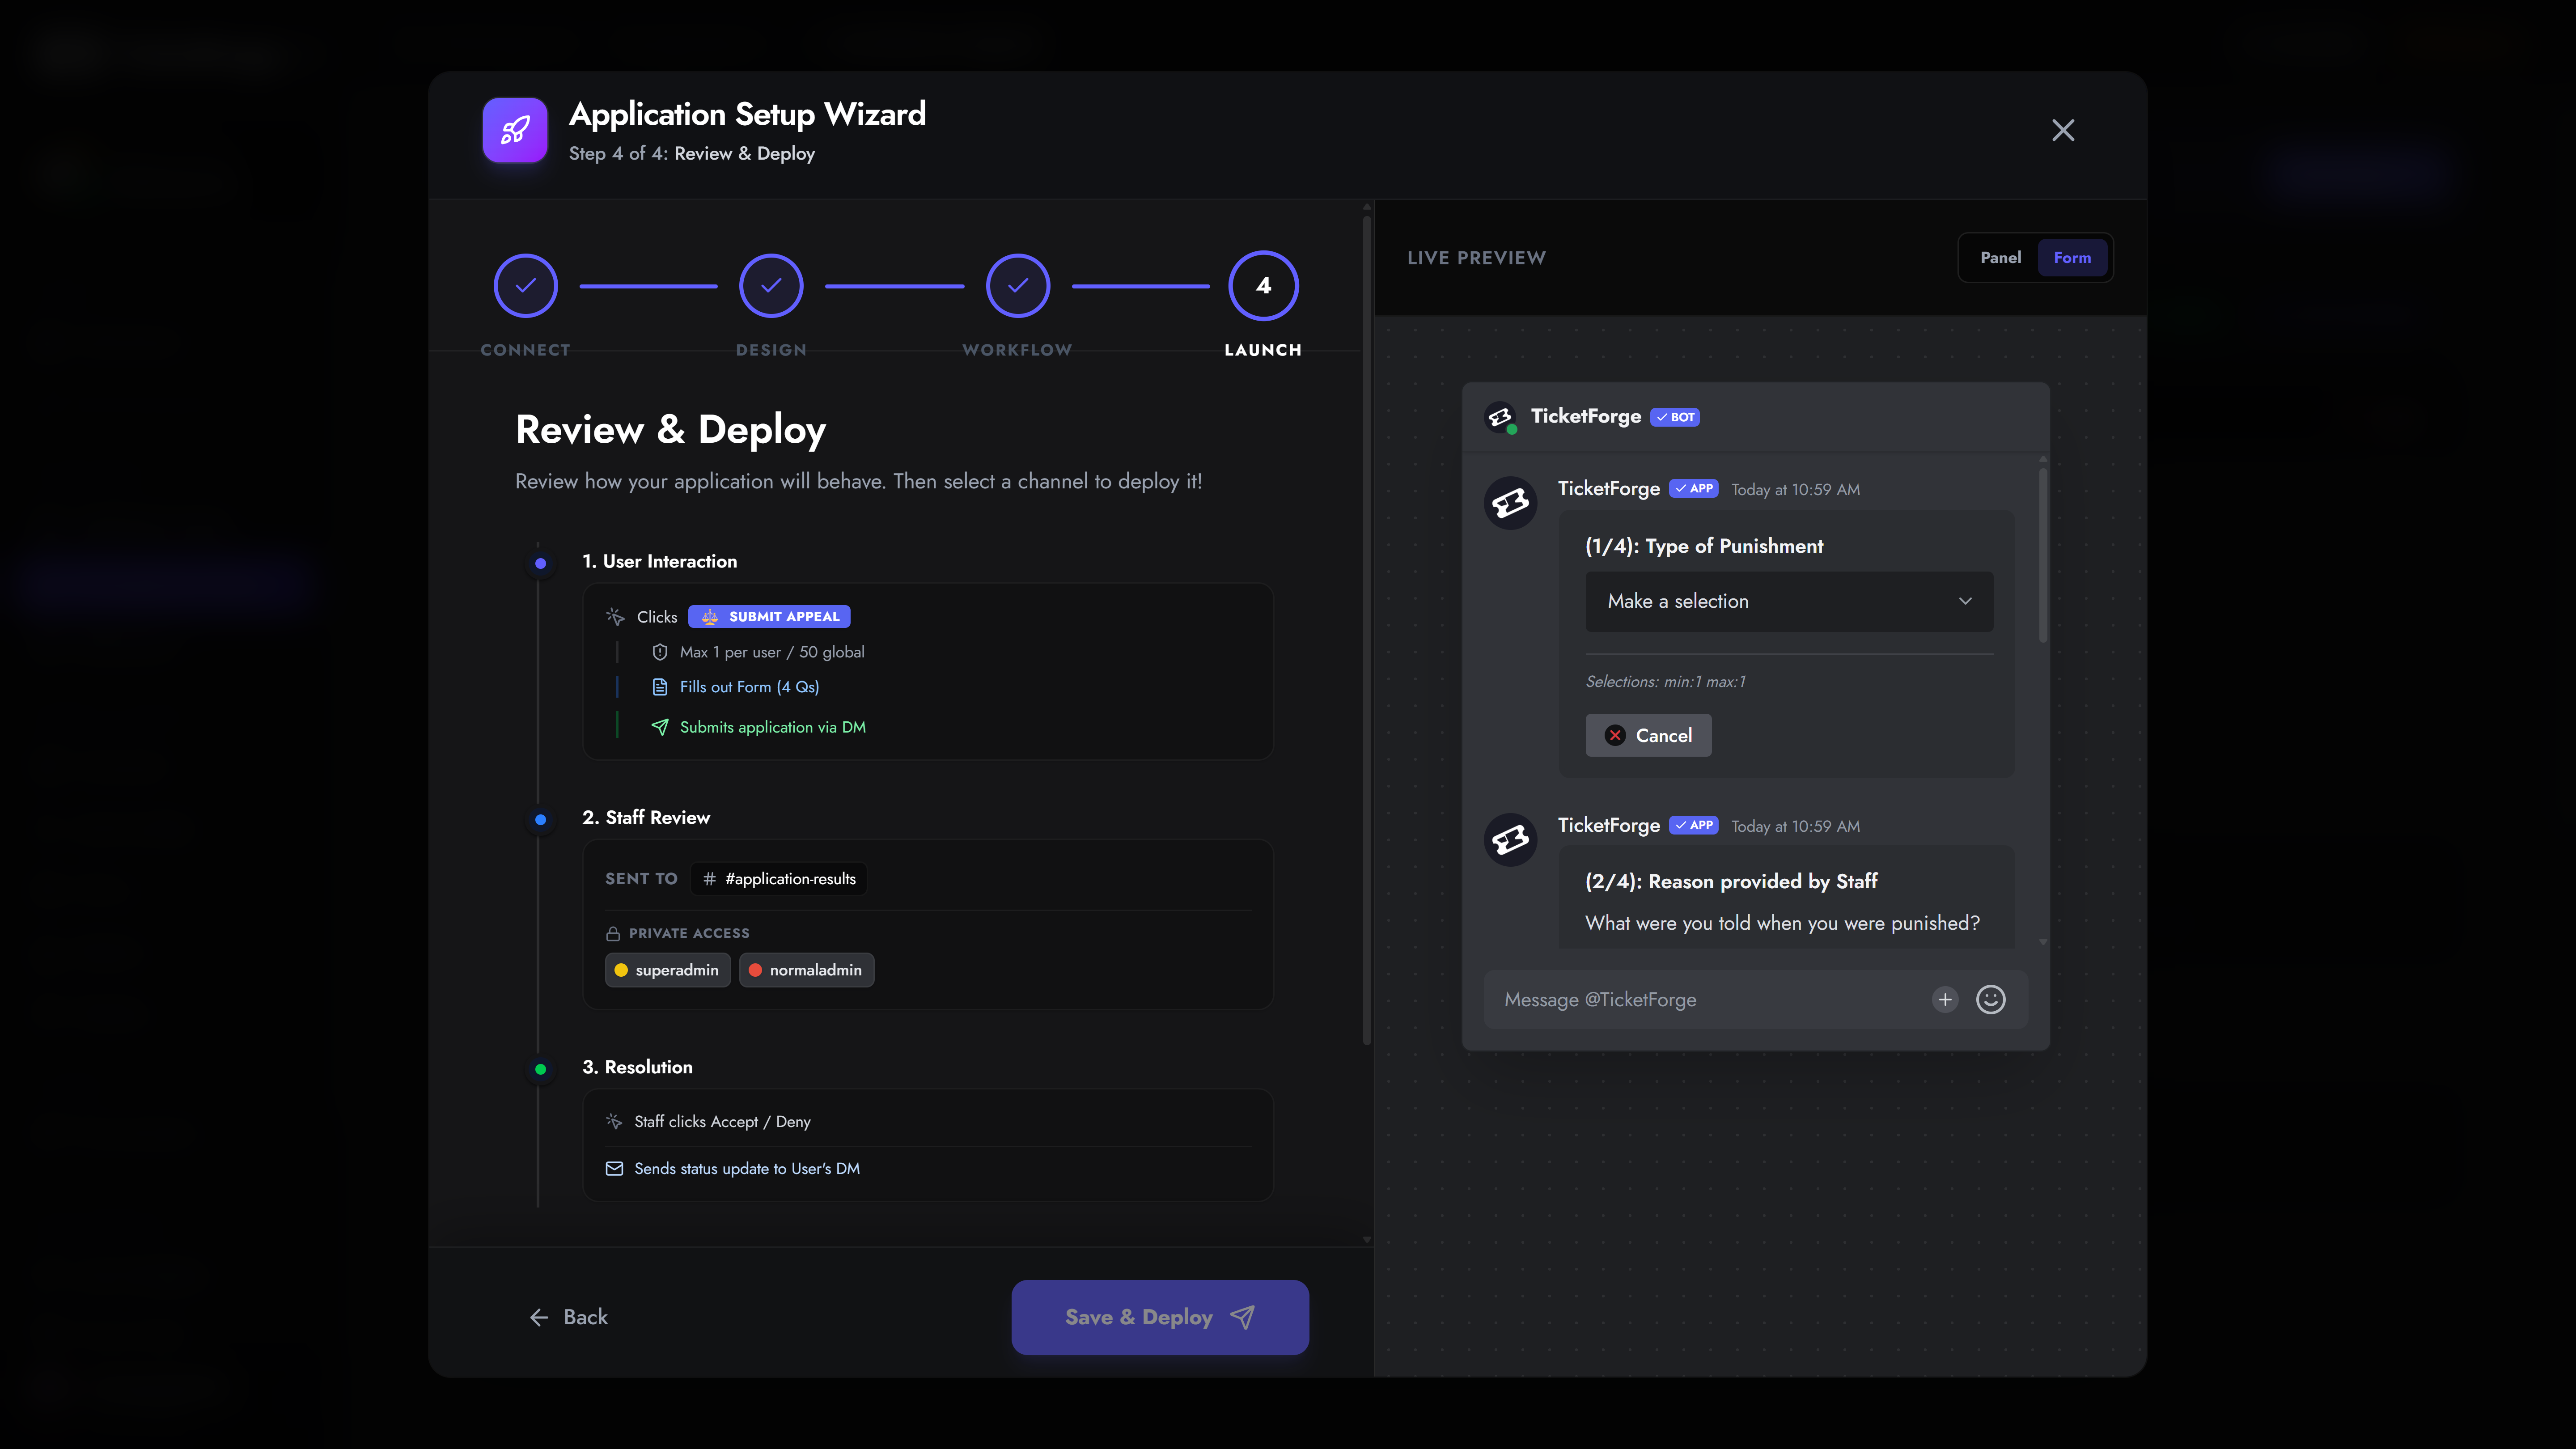Click the rocket wizard logo icon

(515, 130)
